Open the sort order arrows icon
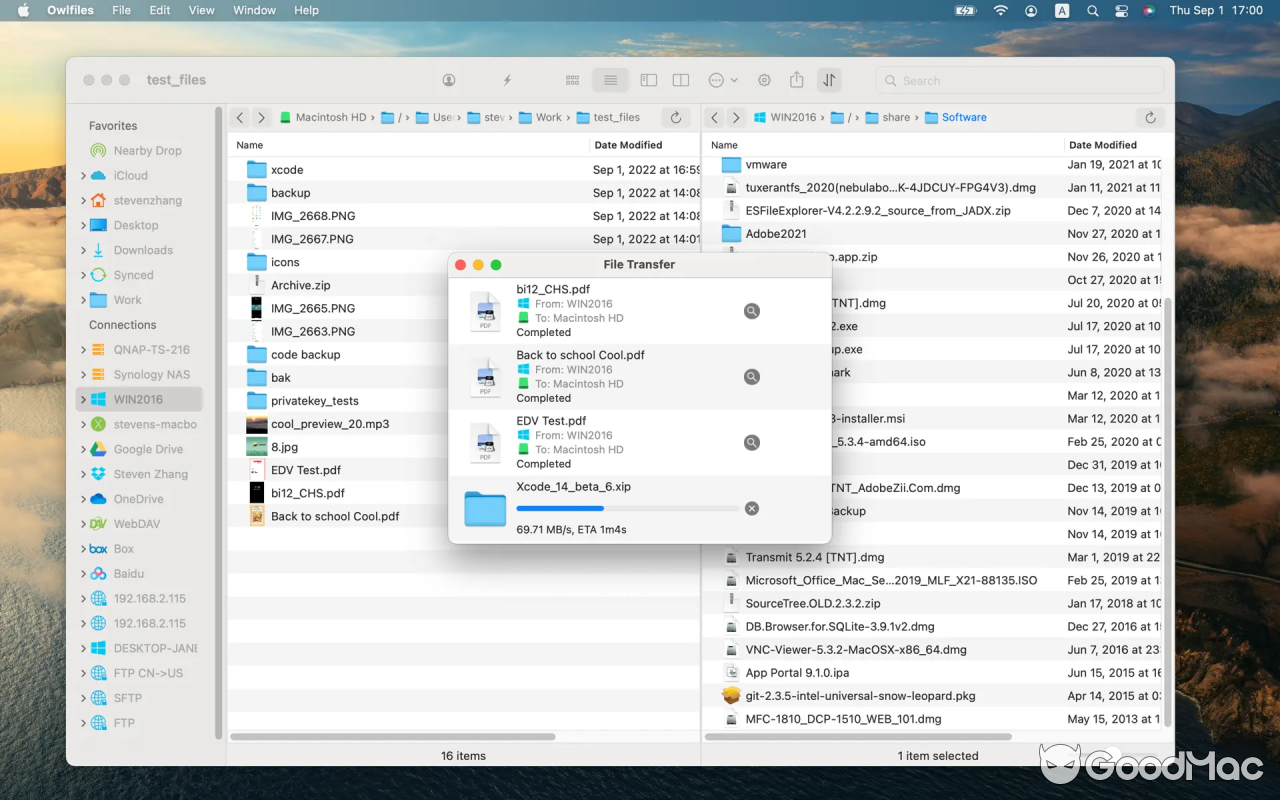The width and height of the screenshot is (1280, 800). (829, 79)
